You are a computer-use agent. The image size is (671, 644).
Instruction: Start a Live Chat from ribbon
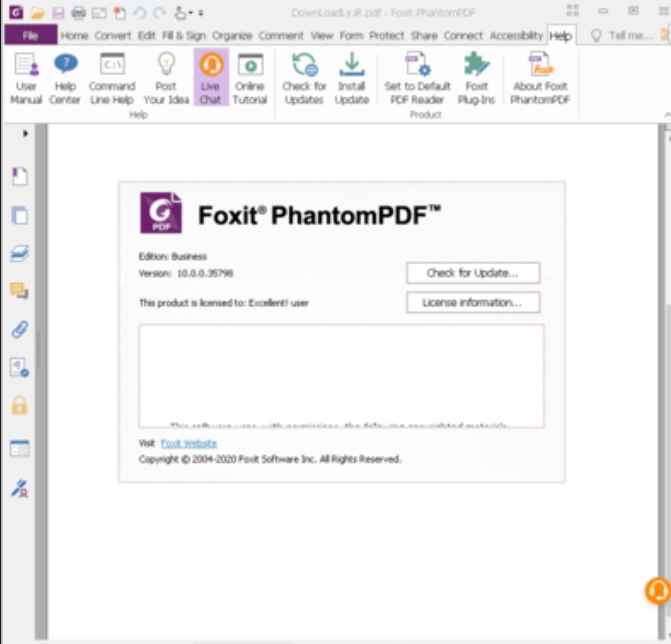pos(211,77)
